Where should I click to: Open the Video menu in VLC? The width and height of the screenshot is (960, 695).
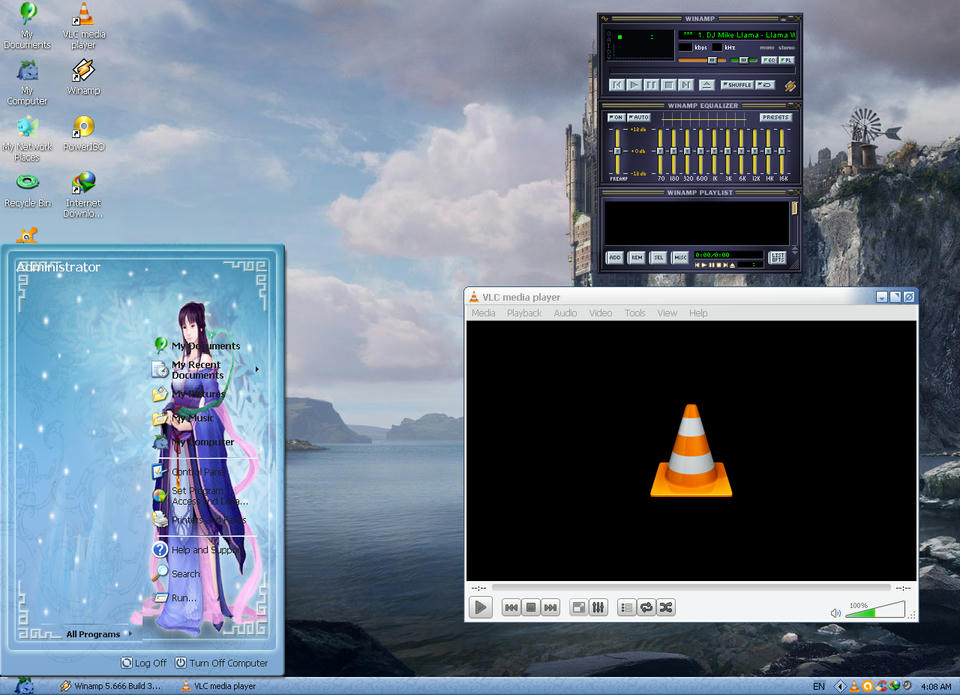601,313
